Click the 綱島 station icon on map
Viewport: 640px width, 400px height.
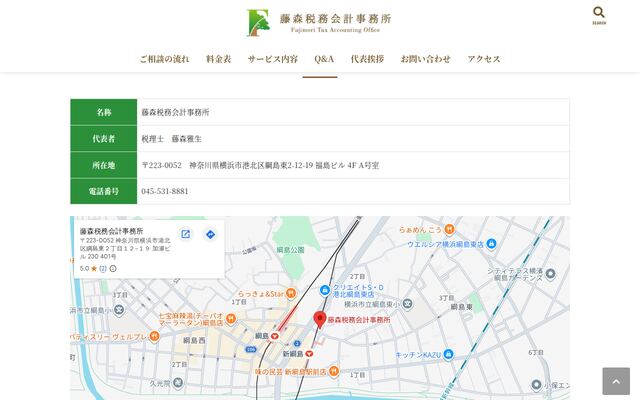pos(275,336)
